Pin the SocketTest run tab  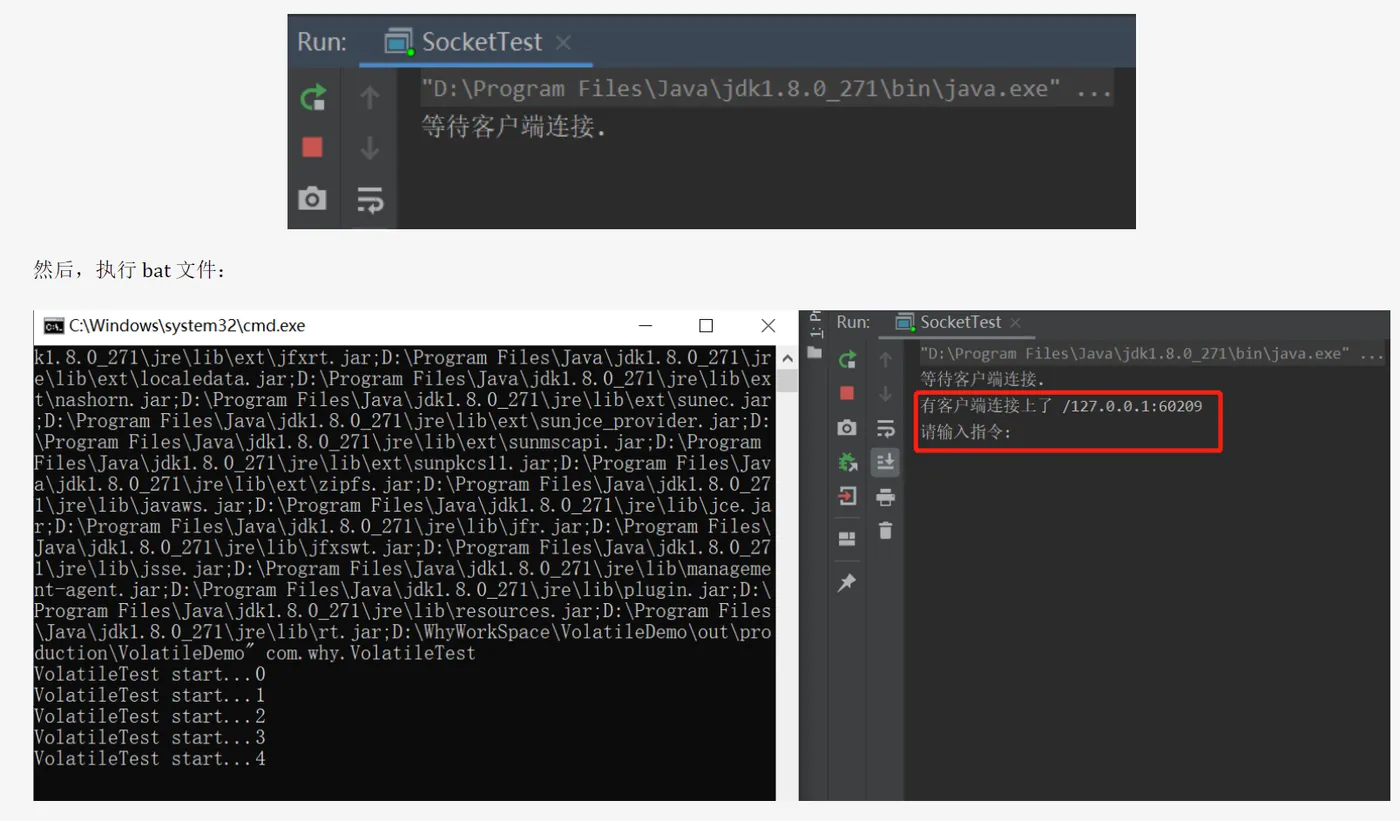click(847, 582)
